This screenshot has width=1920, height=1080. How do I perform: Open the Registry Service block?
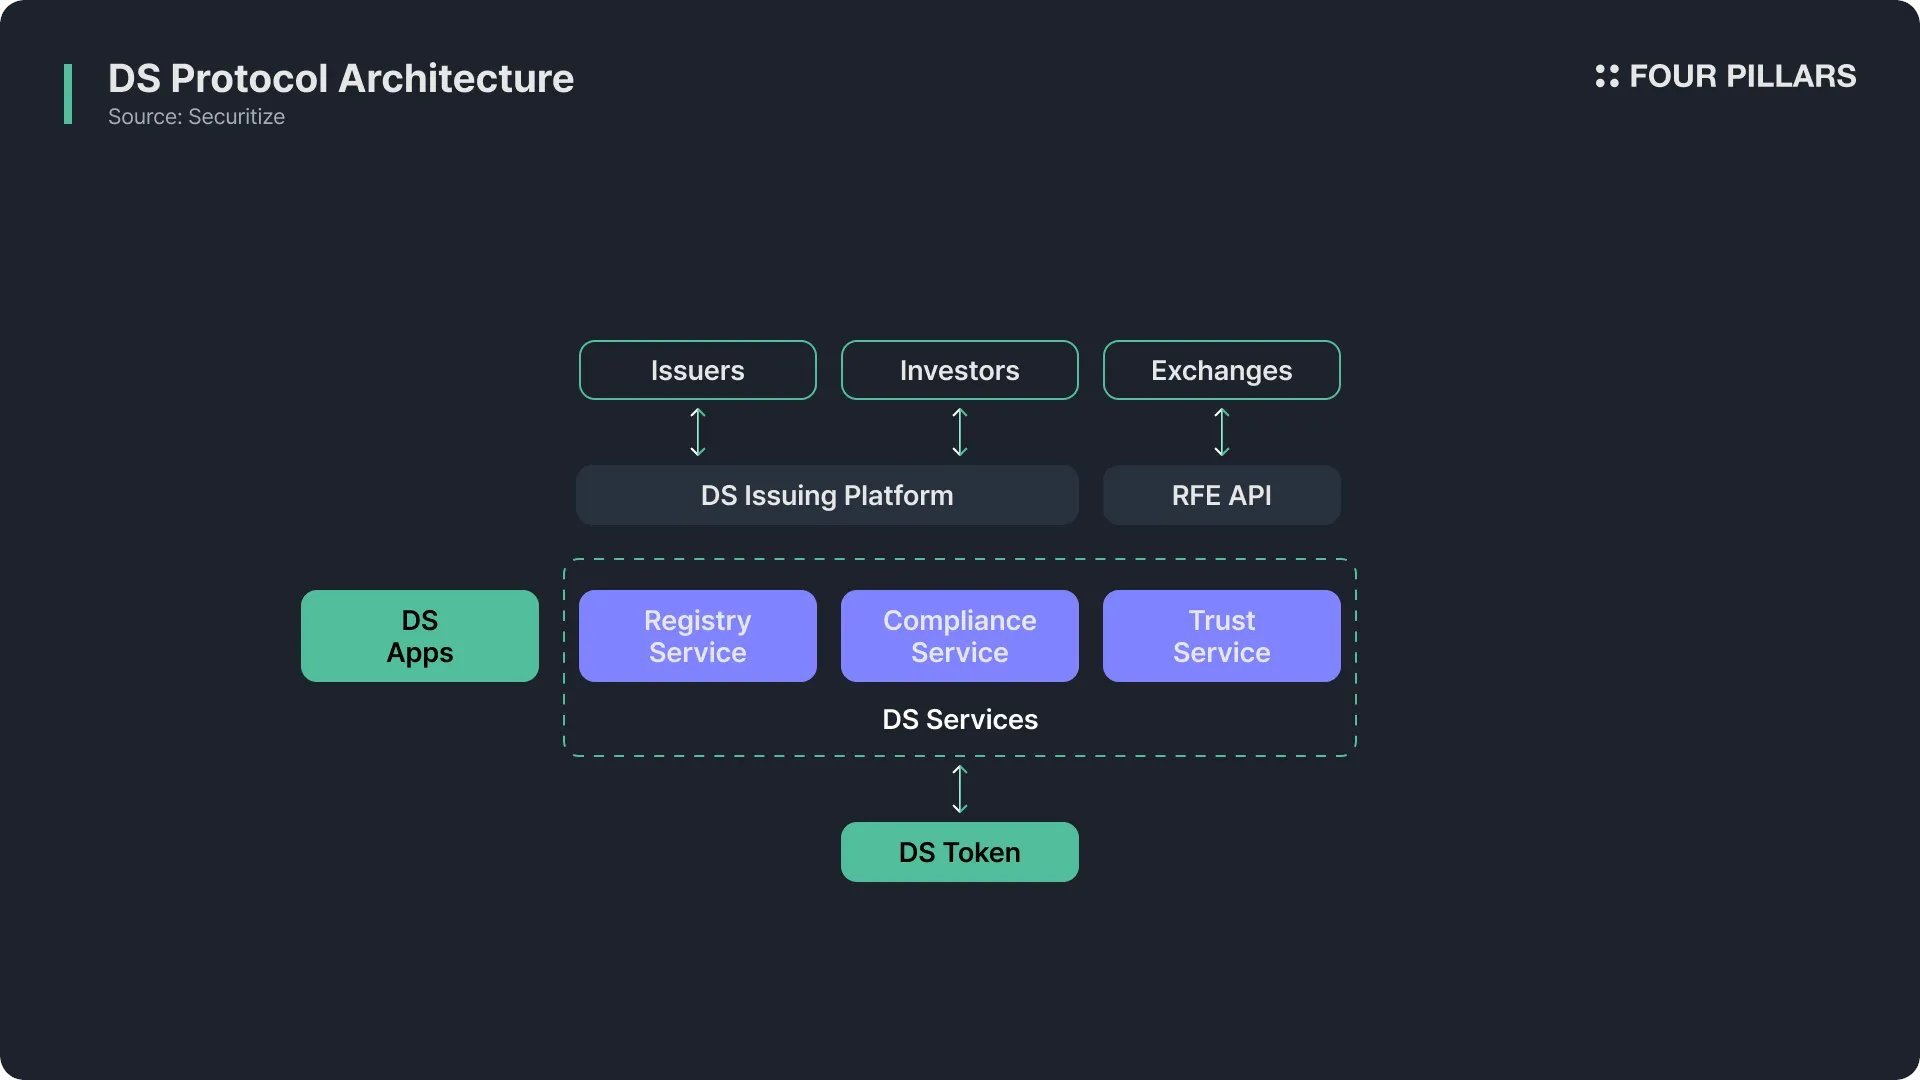coord(698,636)
